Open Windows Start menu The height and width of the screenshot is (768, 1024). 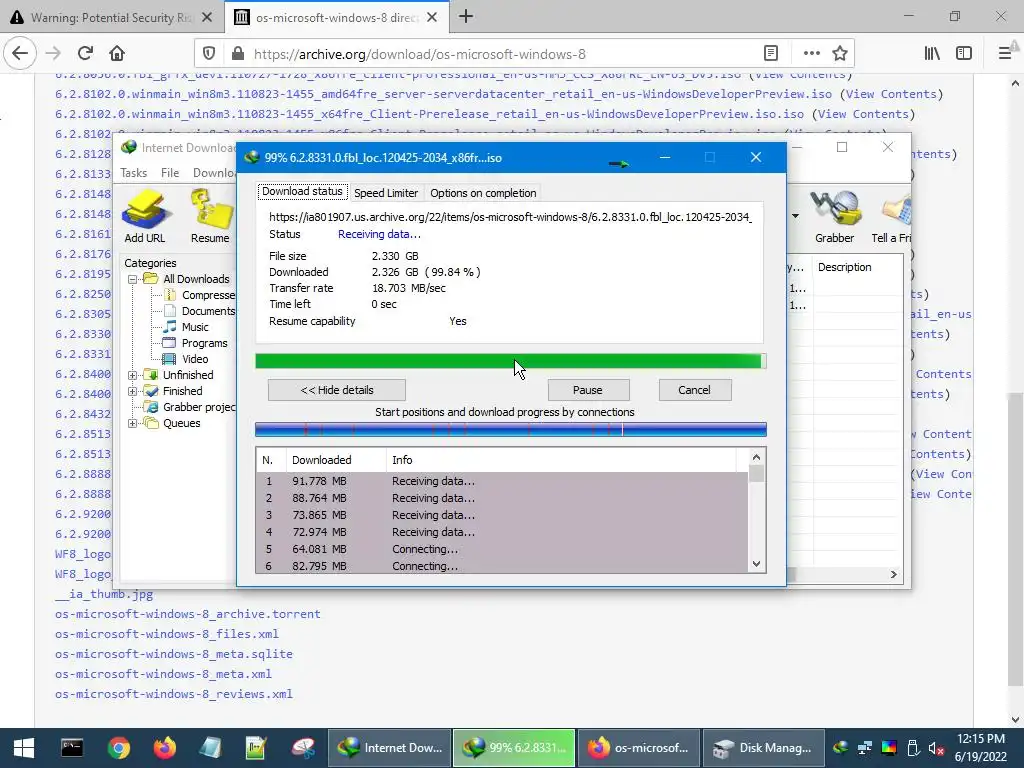(24, 748)
